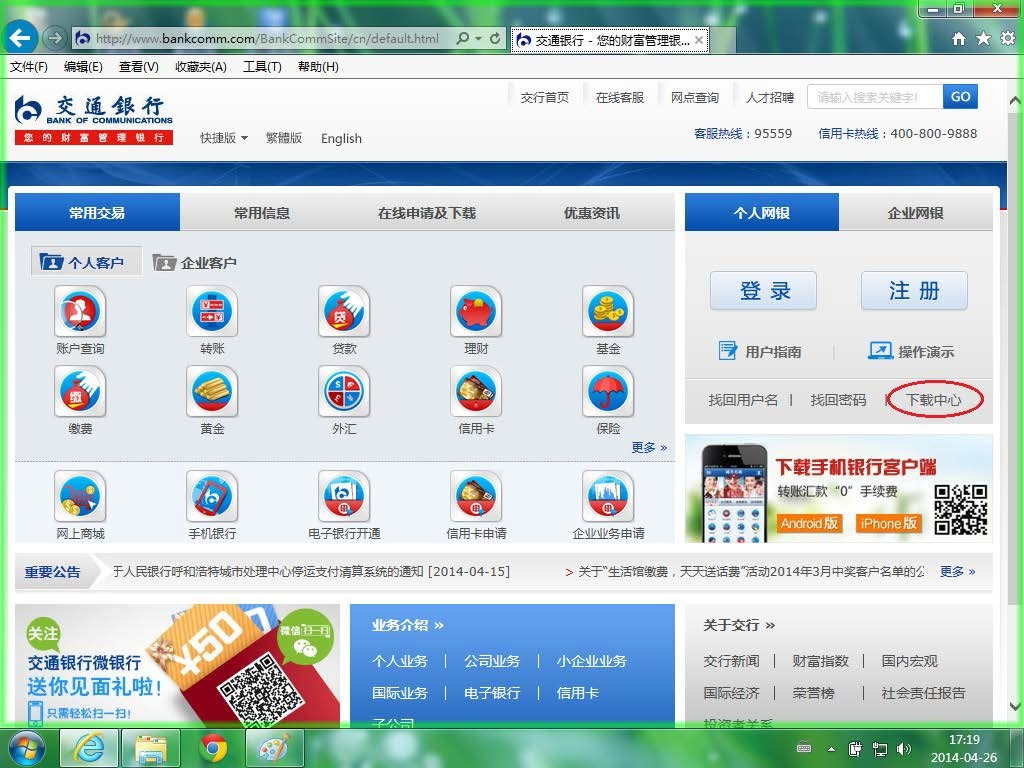1024x768 pixels.
Task: Show hidden tray icons arrow
Action: tap(831, 749)
